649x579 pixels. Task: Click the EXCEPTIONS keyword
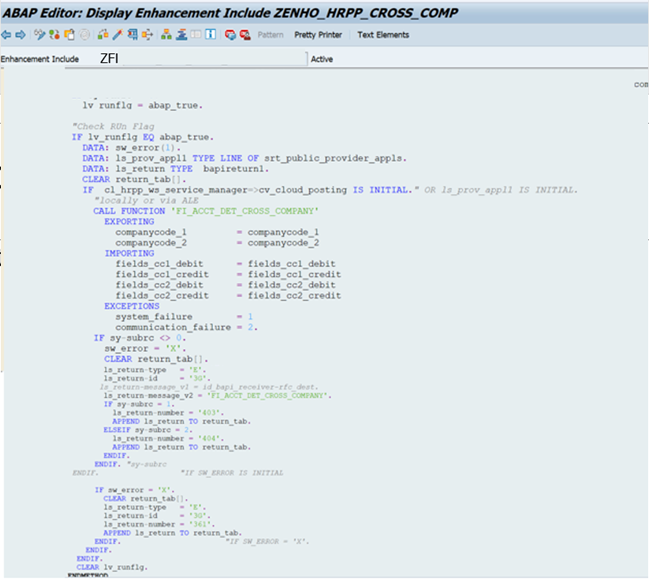click(132, 306)
